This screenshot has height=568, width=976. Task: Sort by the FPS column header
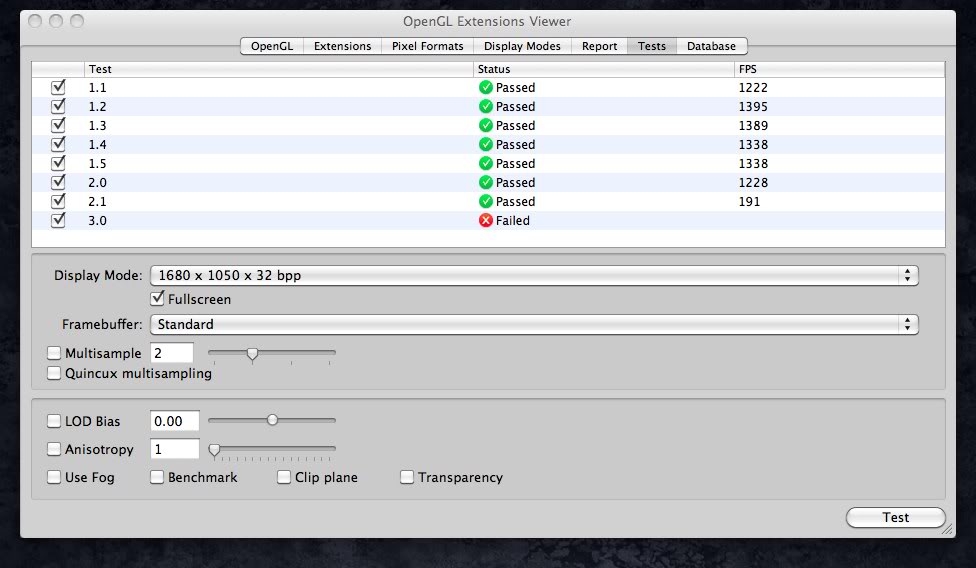pyautogui.click(x=840, y=69)
